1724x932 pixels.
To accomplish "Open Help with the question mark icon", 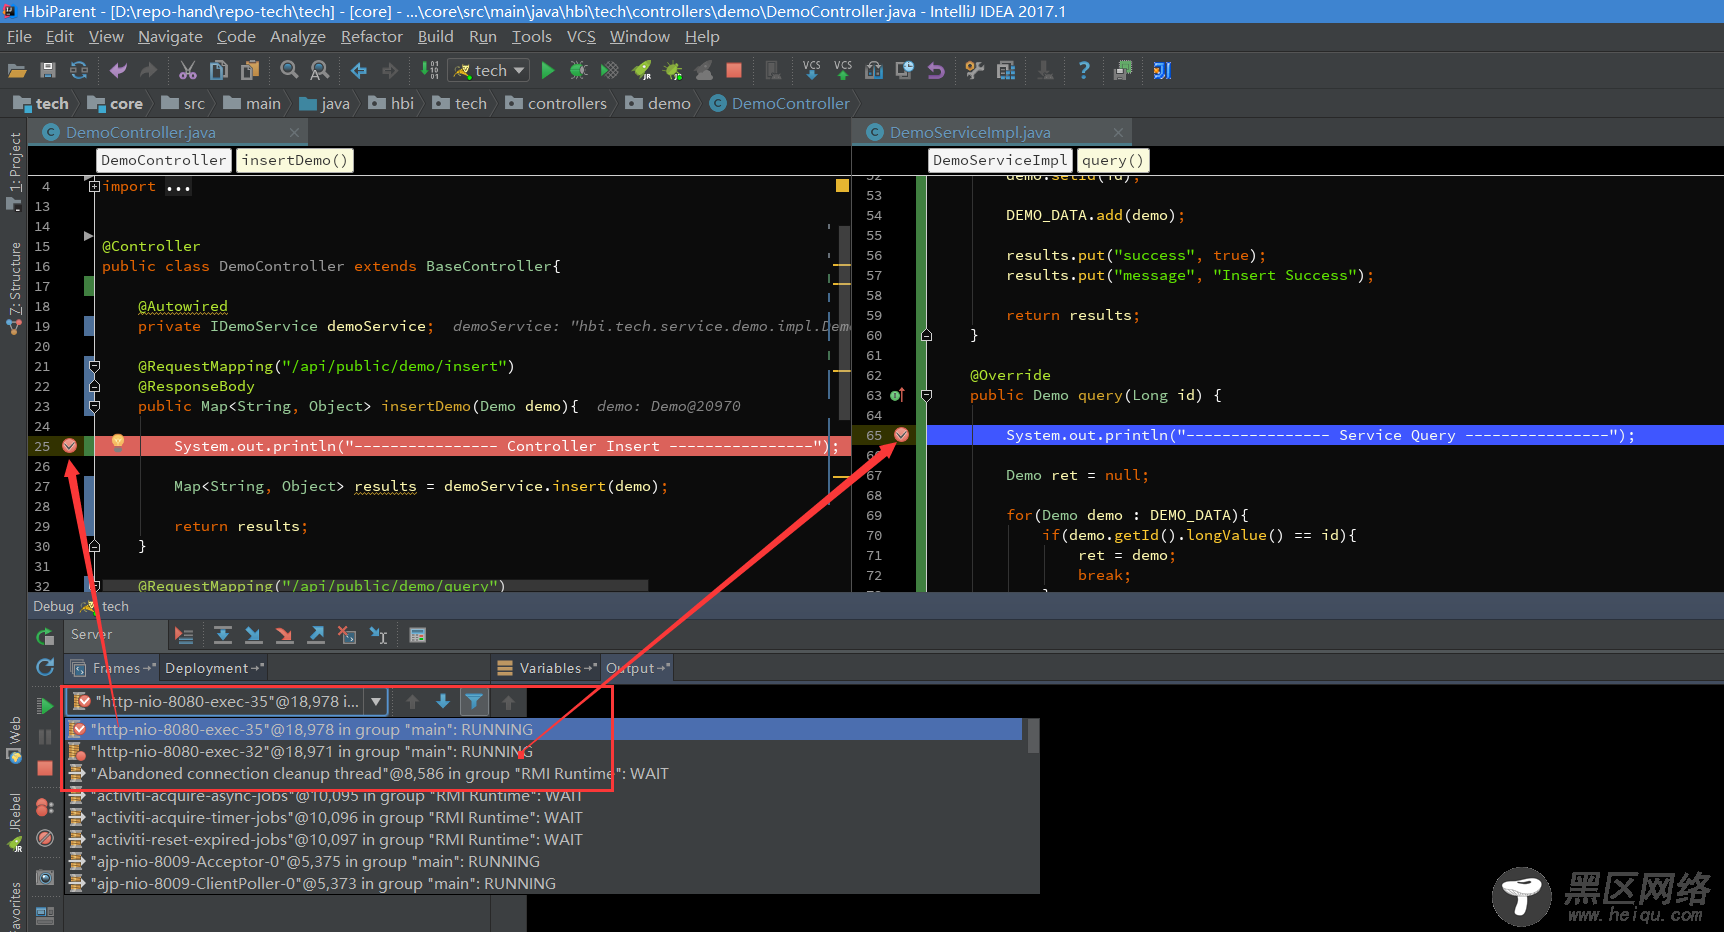I will pyautogui.click(x=1084, y=70).
